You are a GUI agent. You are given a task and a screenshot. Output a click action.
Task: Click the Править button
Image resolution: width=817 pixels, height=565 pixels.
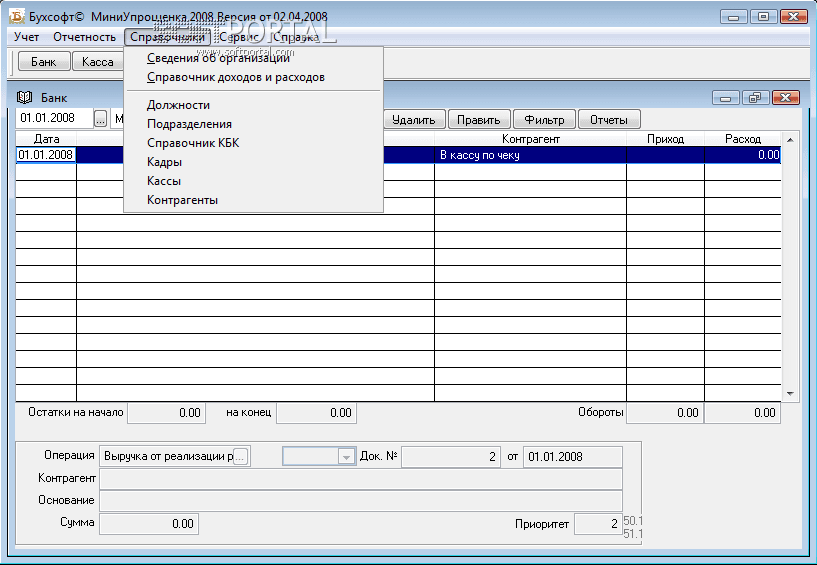(479, 120)
